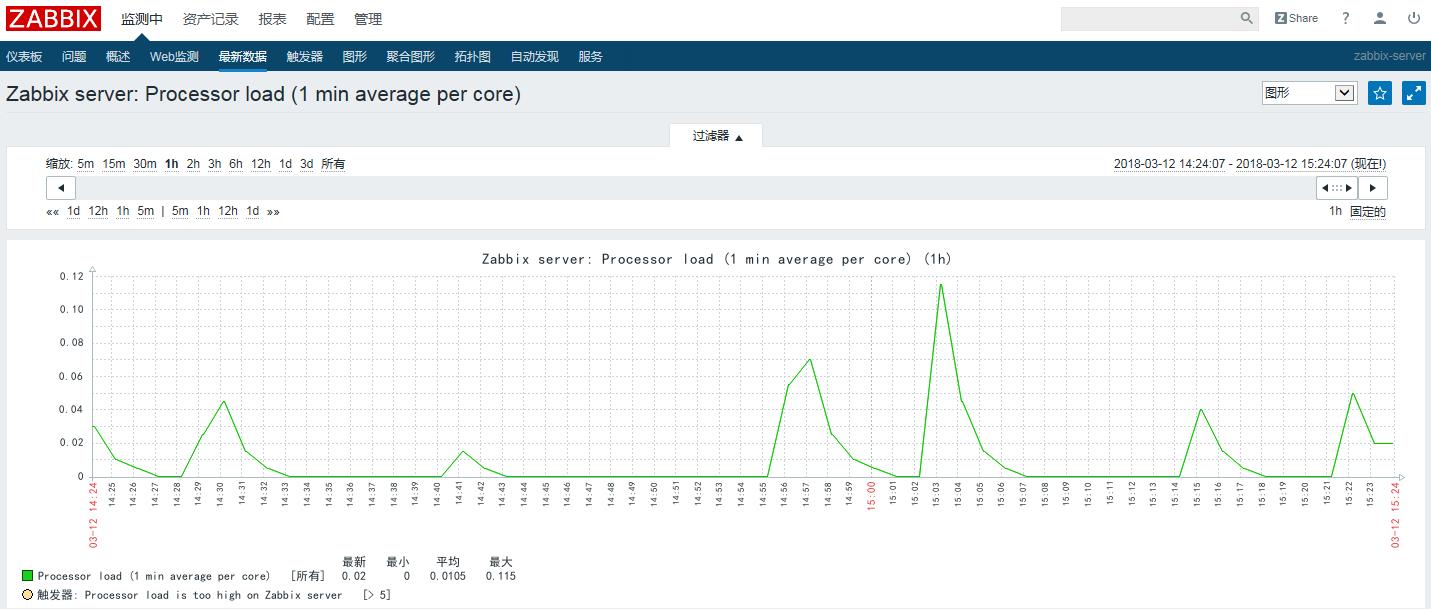Click the graph page title
1431x609 pixels.
264,94
